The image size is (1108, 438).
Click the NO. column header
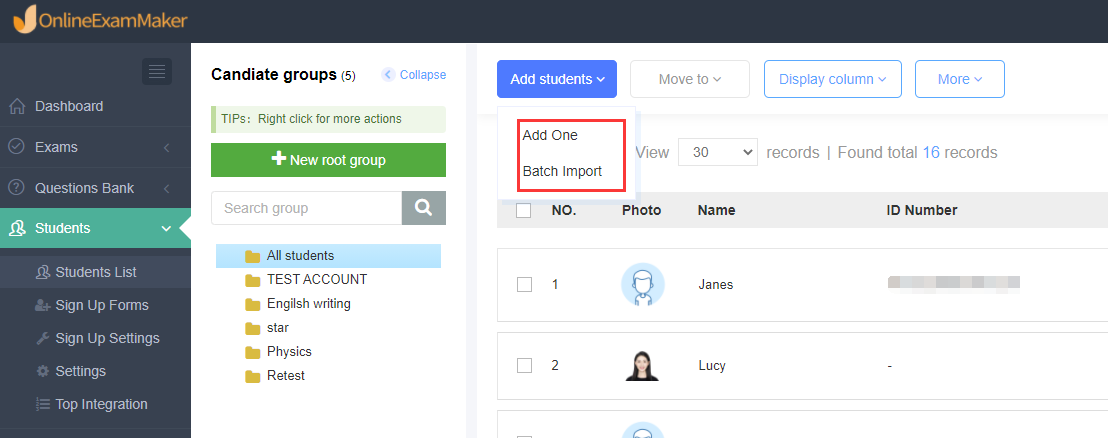coord(564,210)
